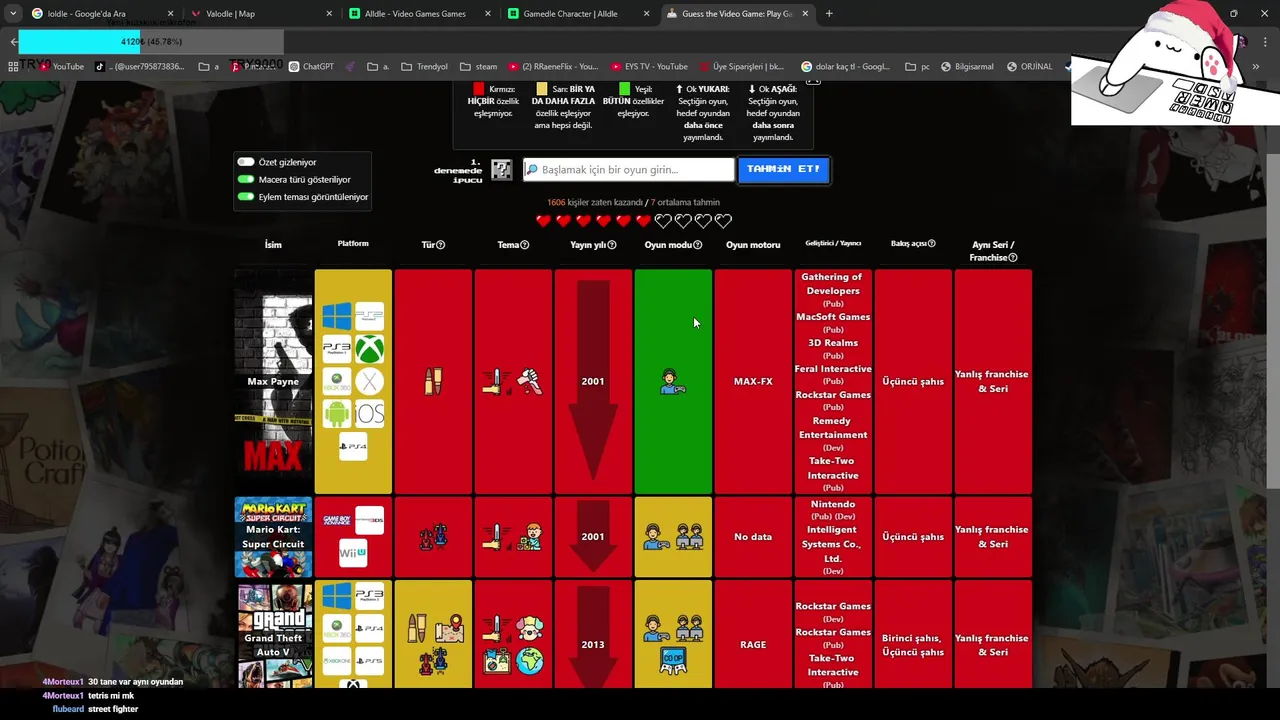Click the map adventure genre icon in GTA V row

(x=449, y=628)
